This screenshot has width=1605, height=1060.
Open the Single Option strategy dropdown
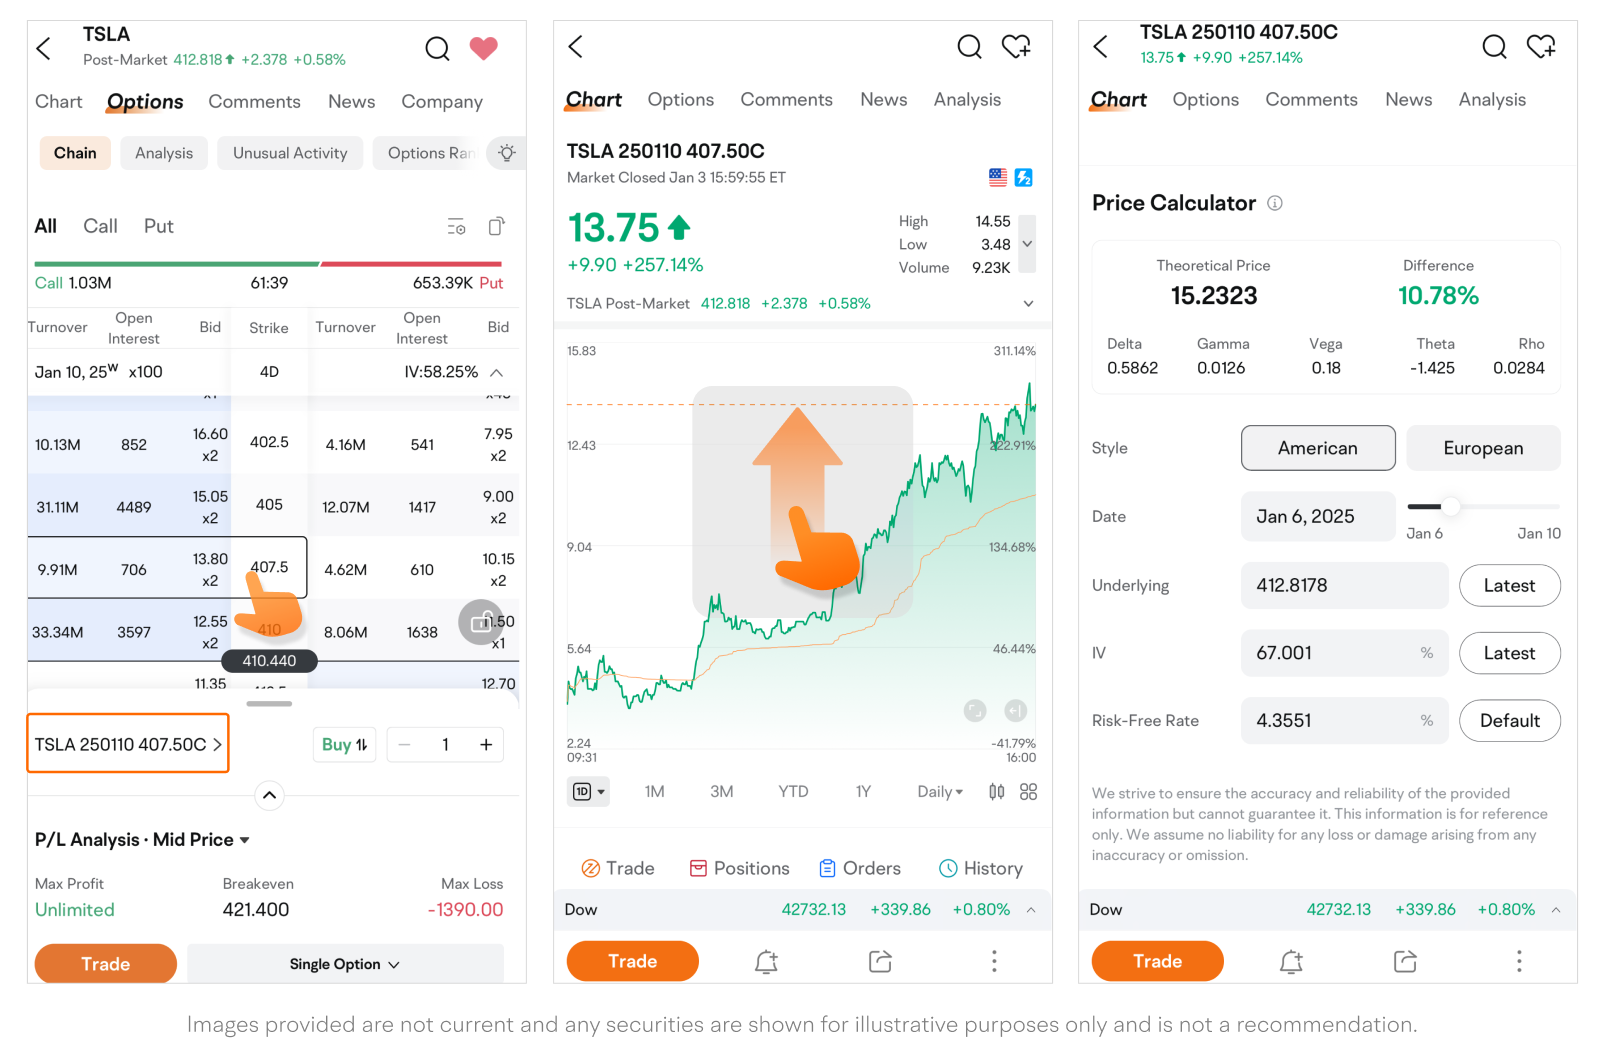(344, 964)
